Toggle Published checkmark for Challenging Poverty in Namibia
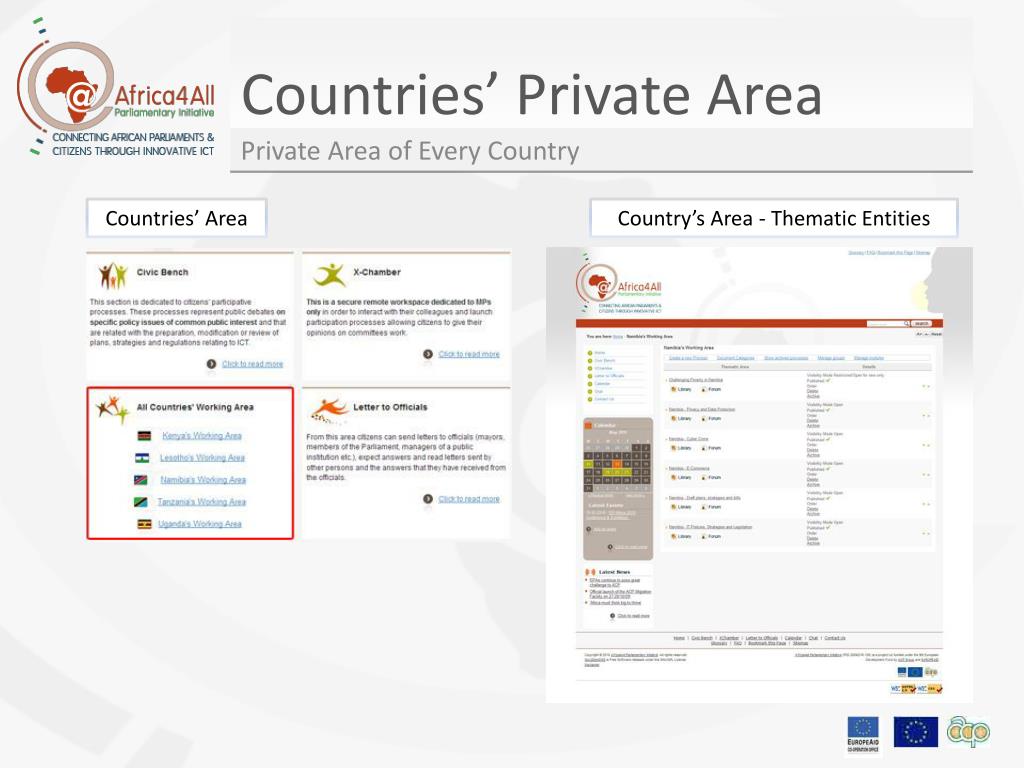The width and height of the screenshot is (1024, 768). pyautogui.click(x=828, y=380)
